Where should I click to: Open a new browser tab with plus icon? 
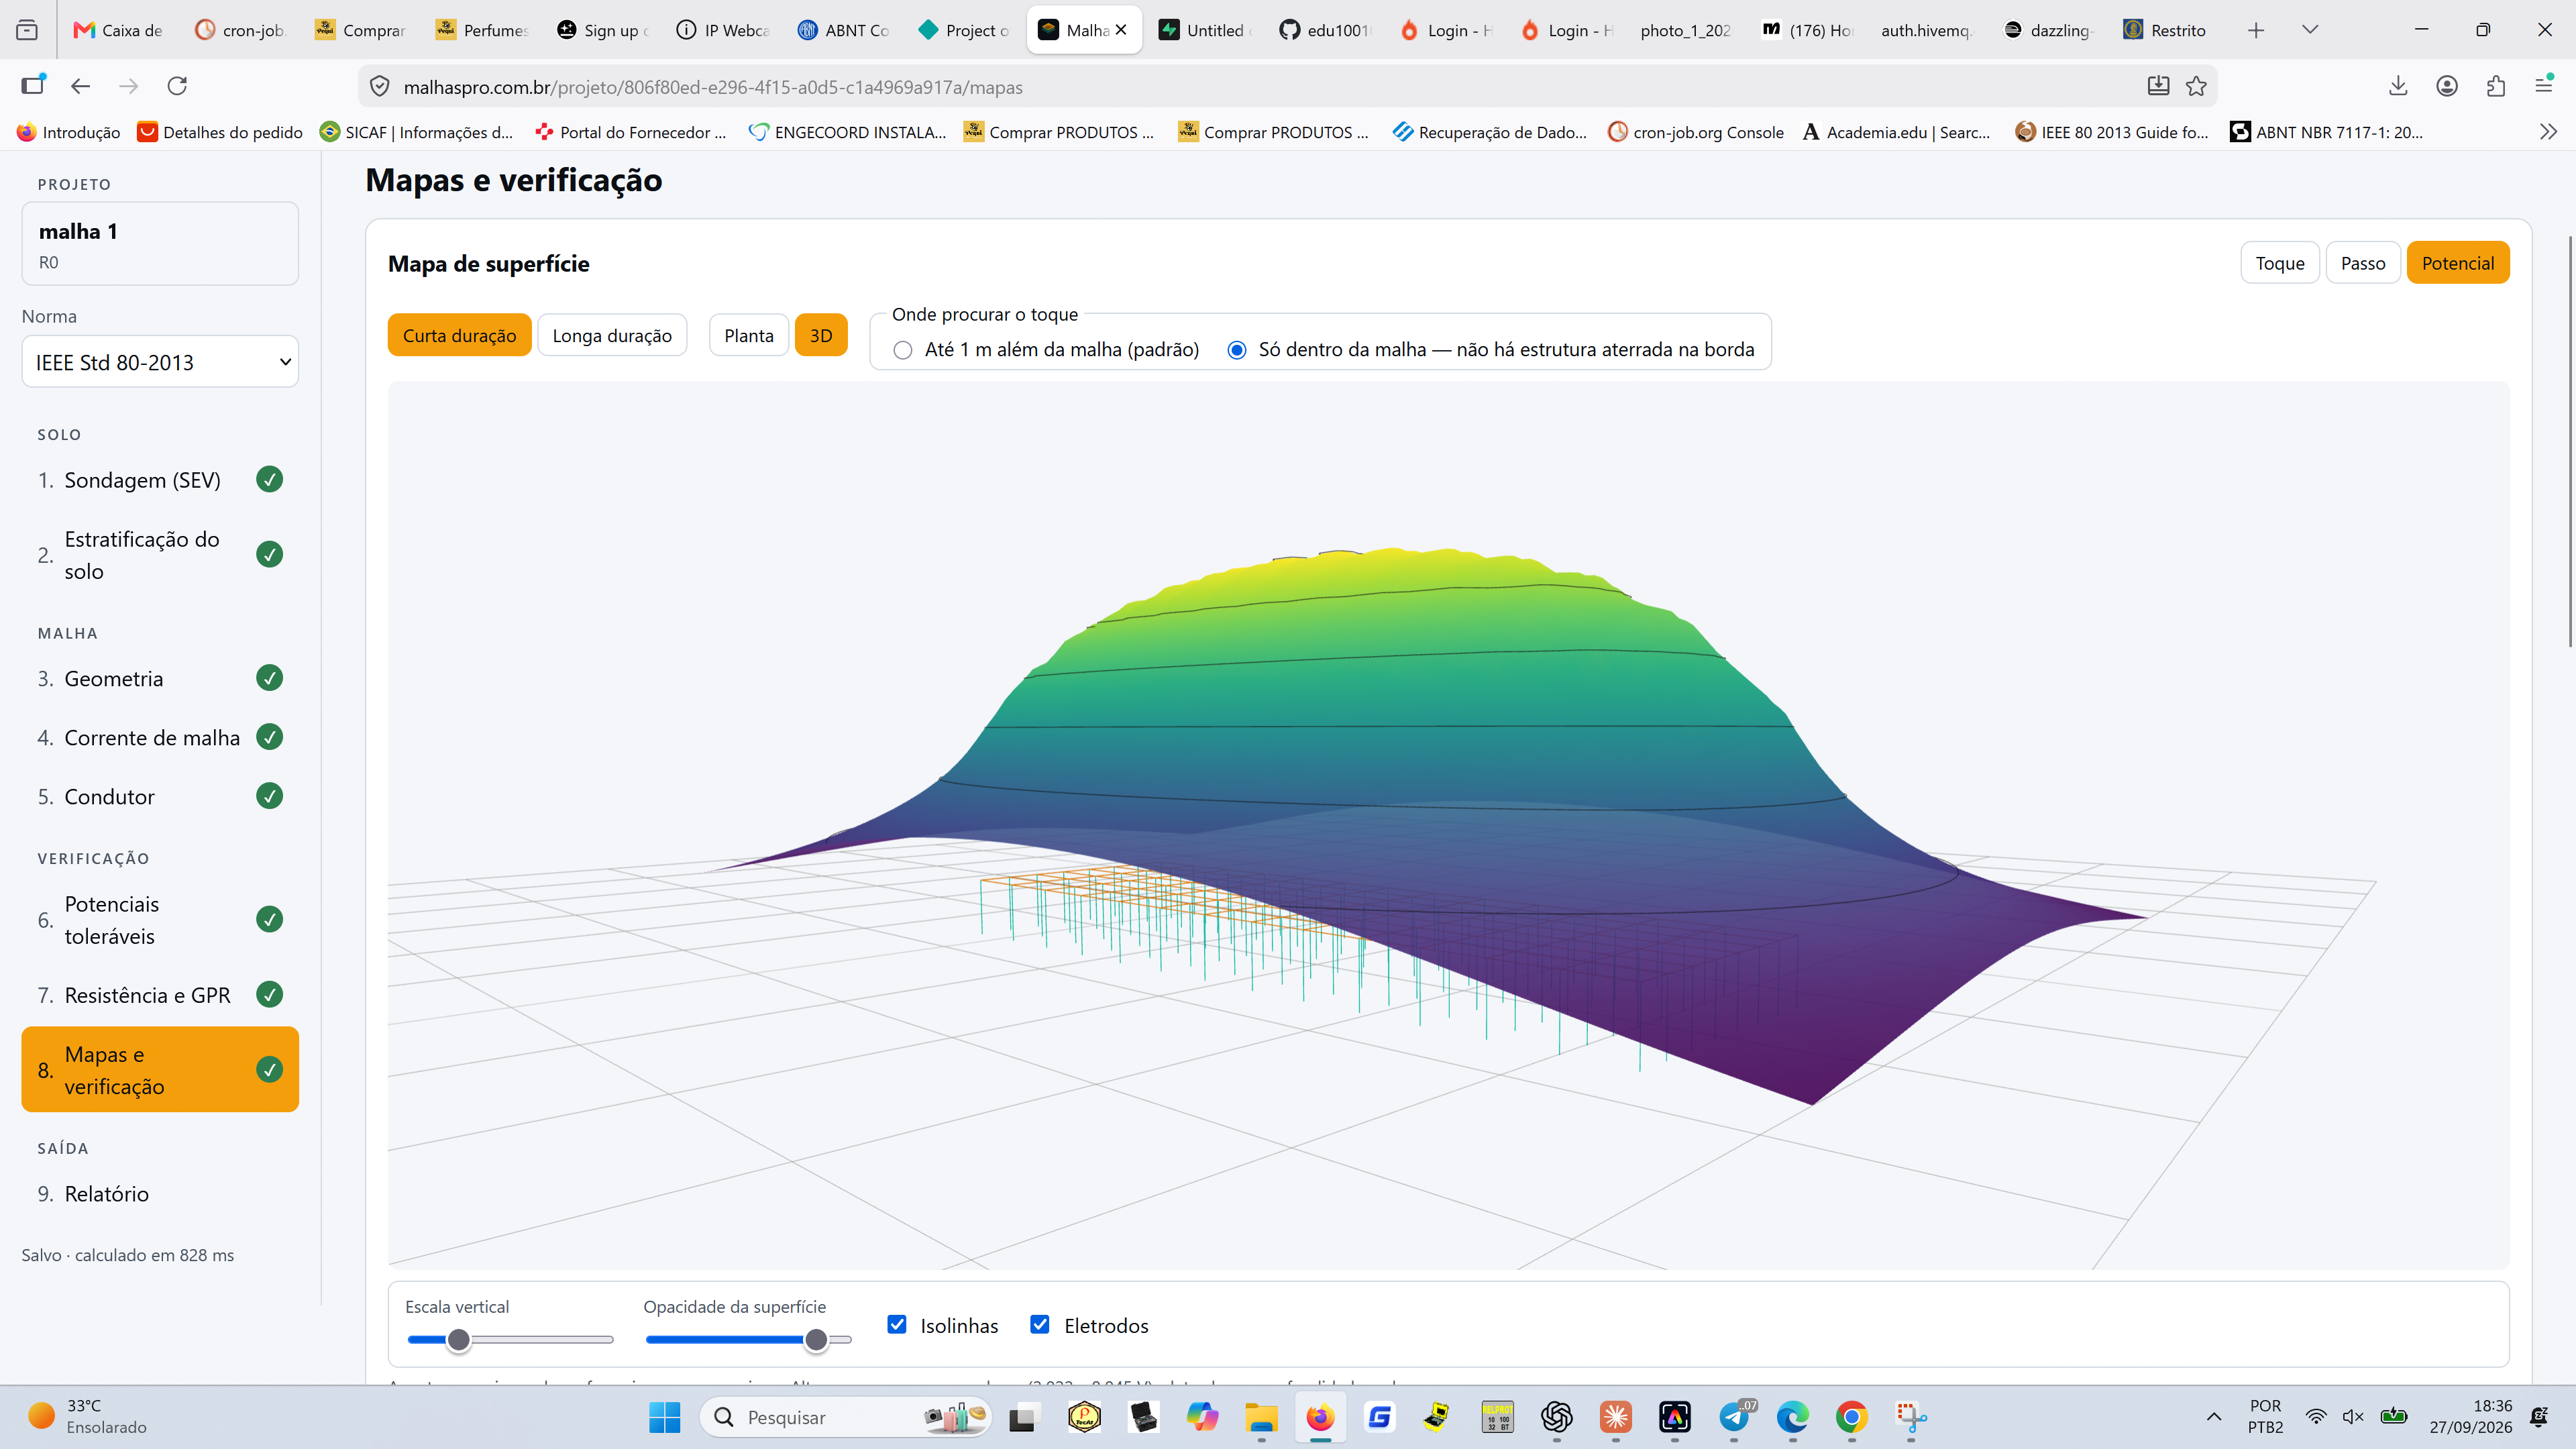(x=2256, y=30)
